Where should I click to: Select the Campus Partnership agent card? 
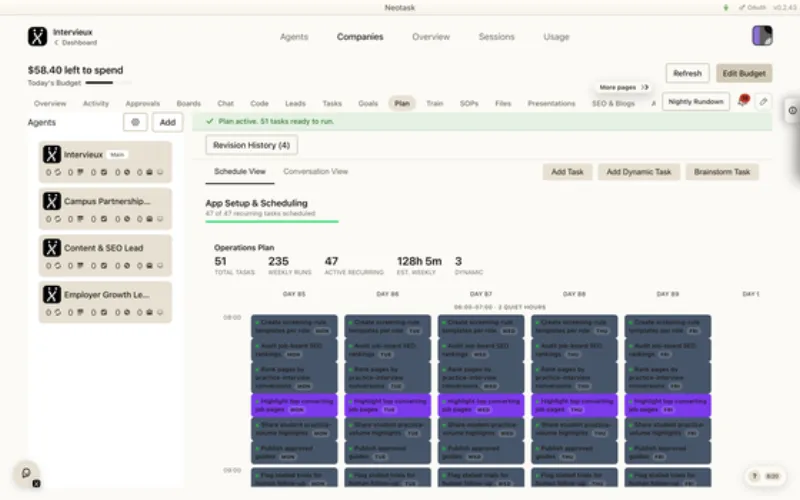pyautogui.click(x=105, y=209)
